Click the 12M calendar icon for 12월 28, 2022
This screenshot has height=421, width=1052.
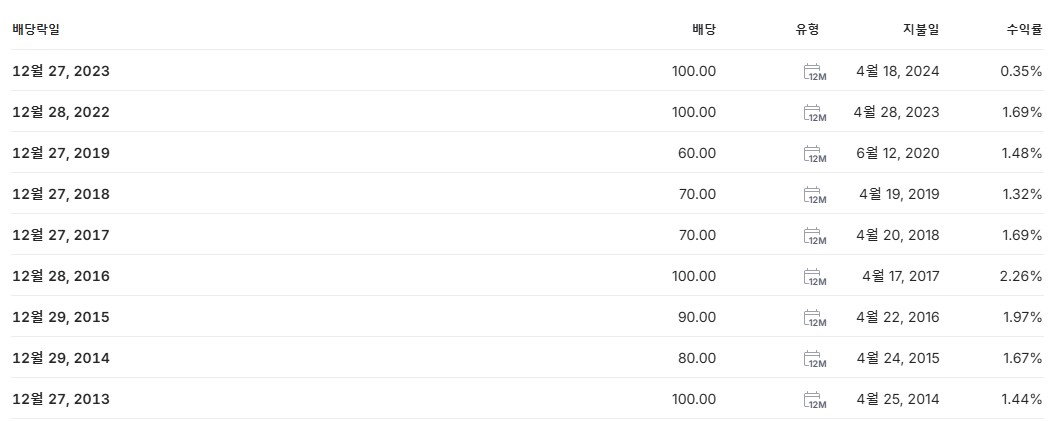tap(814, 113)
